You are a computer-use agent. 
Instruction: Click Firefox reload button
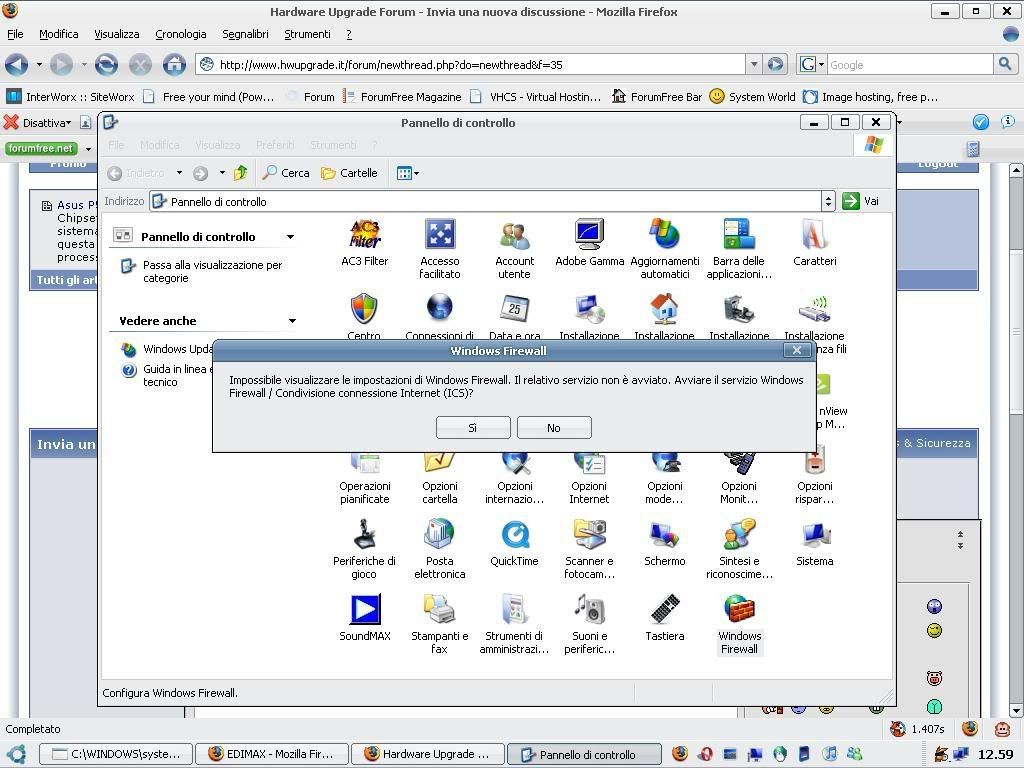tap(106, 65)
